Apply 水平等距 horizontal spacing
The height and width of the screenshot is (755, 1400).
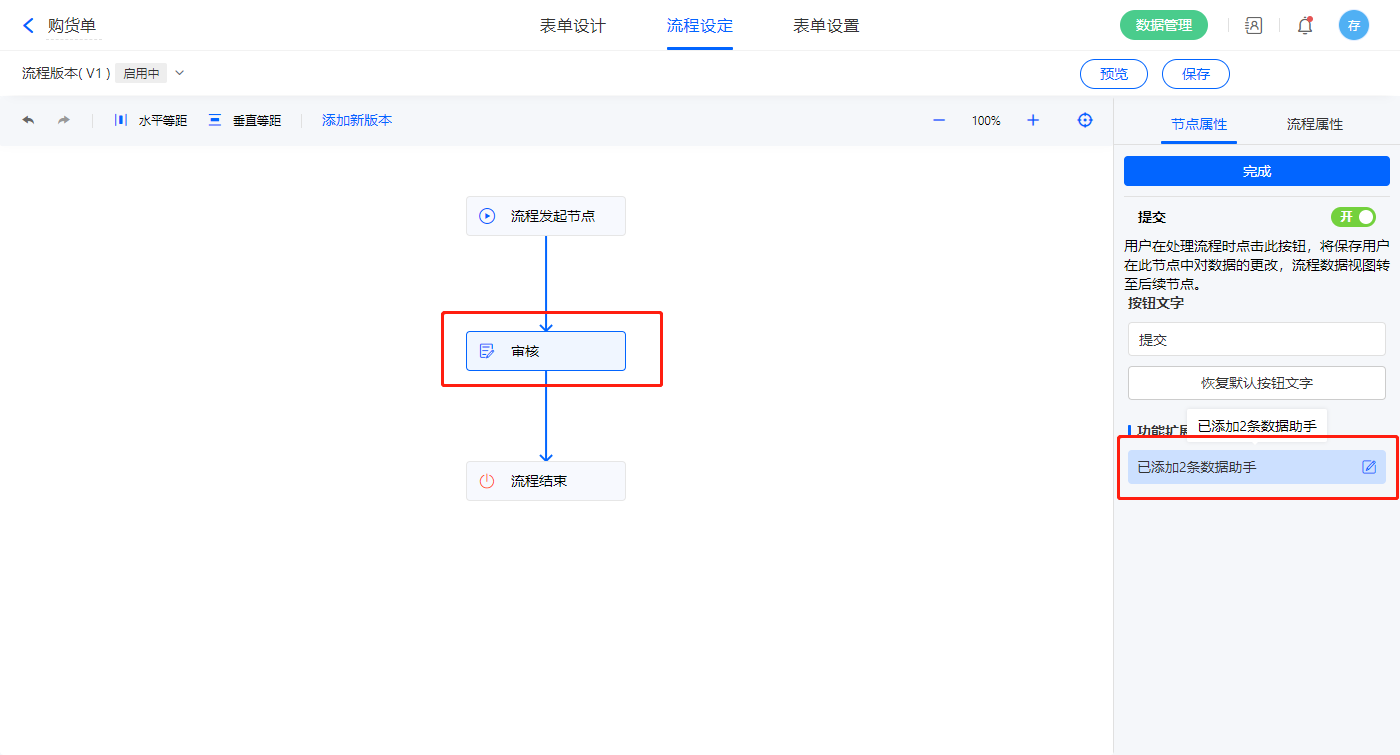pos(151,120)
